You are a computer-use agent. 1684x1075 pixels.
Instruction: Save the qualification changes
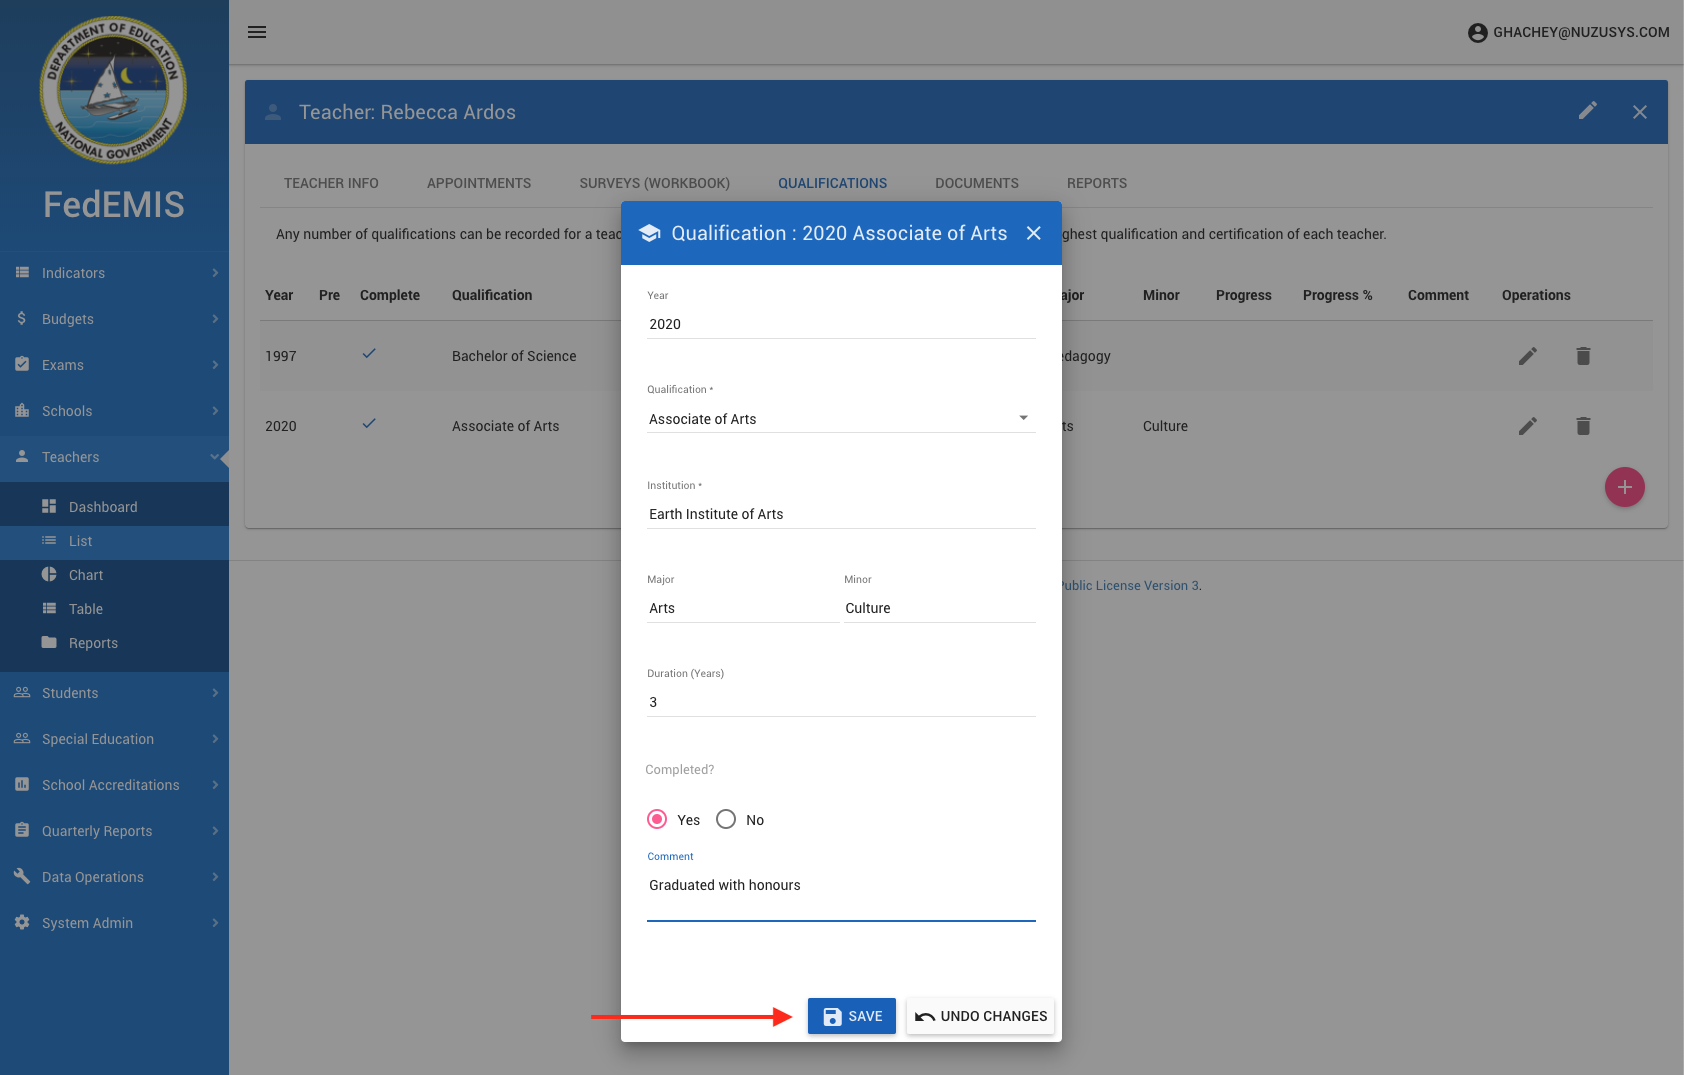tap(852, 1016)
